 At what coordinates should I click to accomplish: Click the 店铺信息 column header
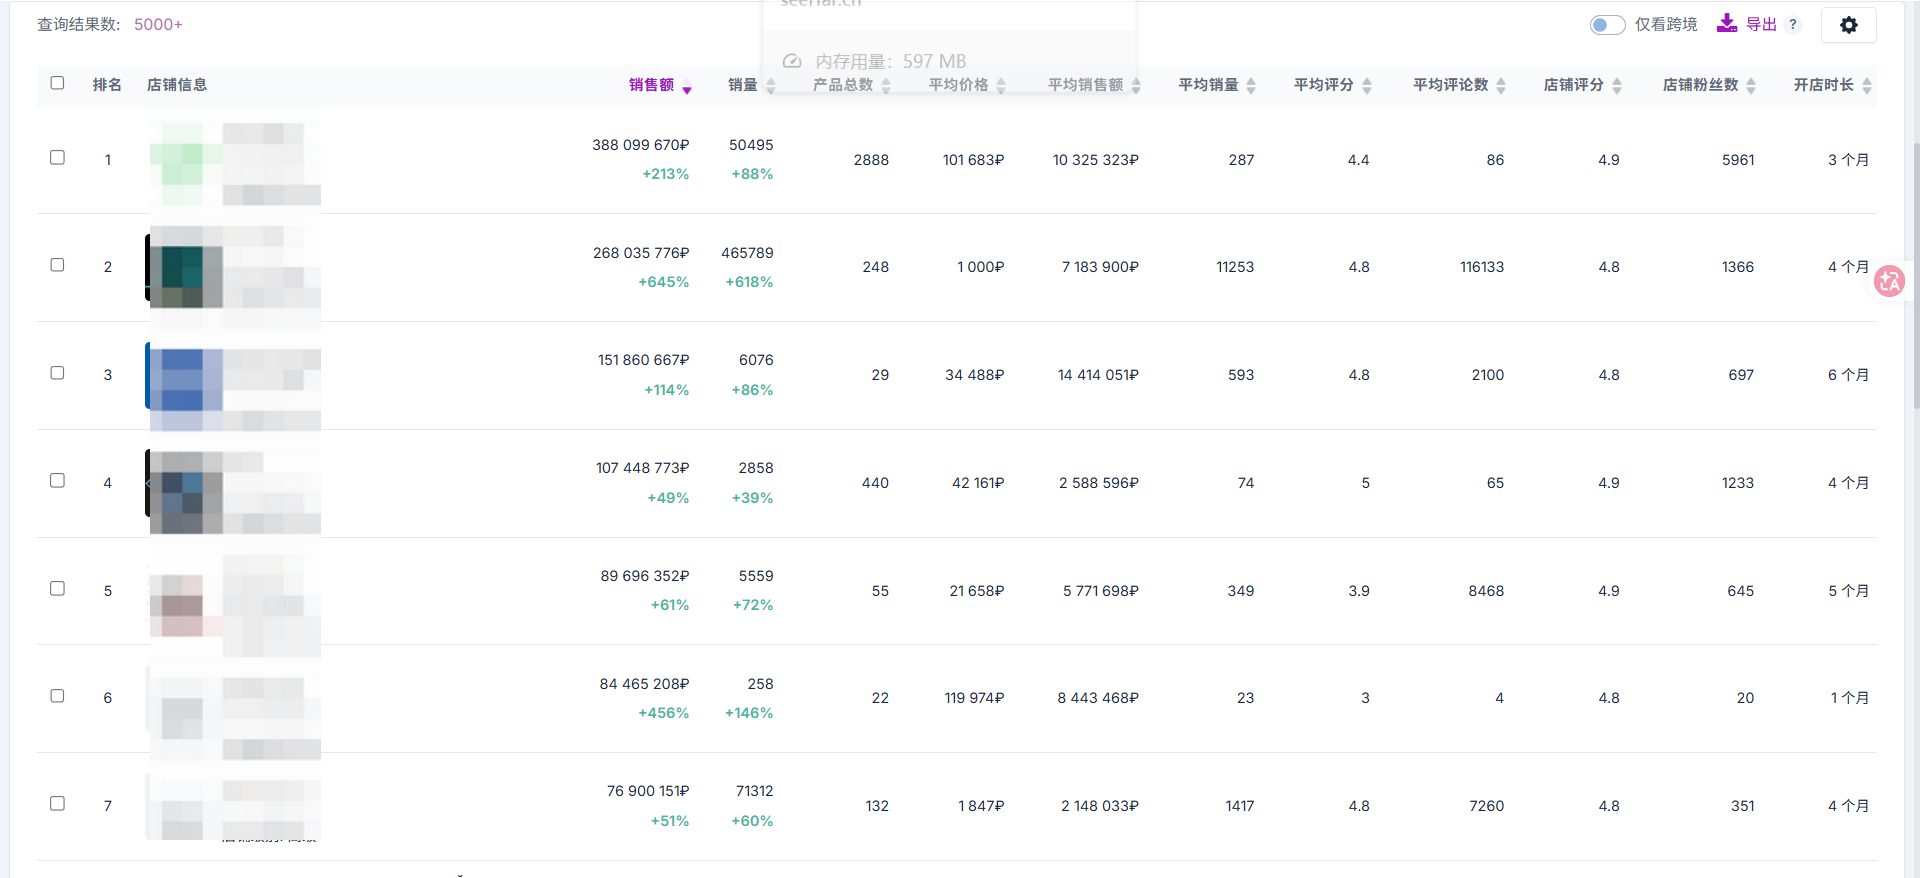click(x=177, y=85)
